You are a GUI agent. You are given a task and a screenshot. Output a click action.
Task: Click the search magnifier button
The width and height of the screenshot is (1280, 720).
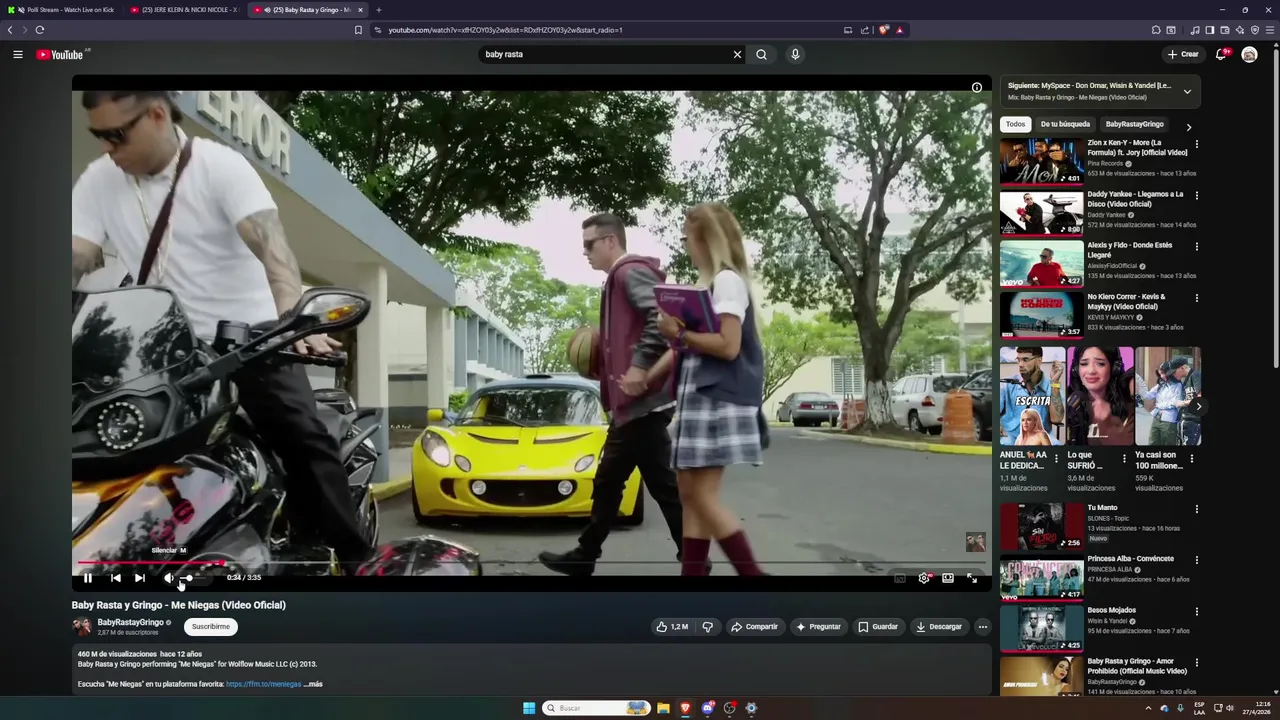click(761, 54)
